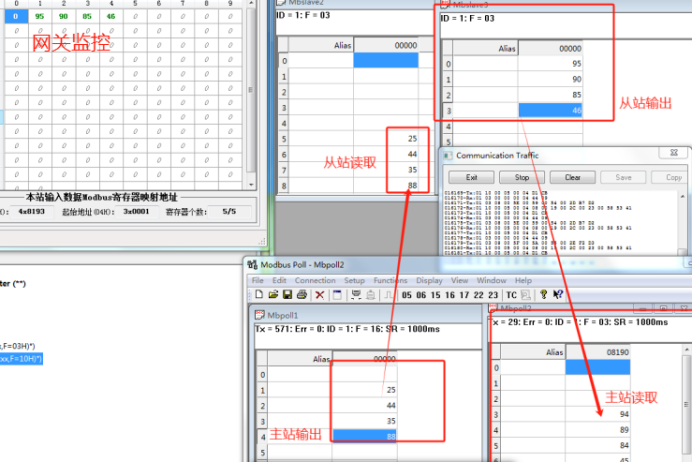
Task: Click the 22 function toolbar button
Action: tap(478, 295)
